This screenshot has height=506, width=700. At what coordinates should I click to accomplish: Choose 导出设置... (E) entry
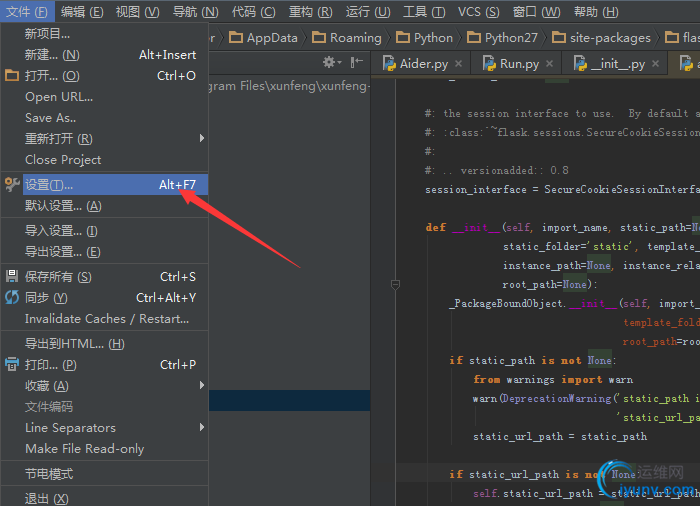pos(104,252)
